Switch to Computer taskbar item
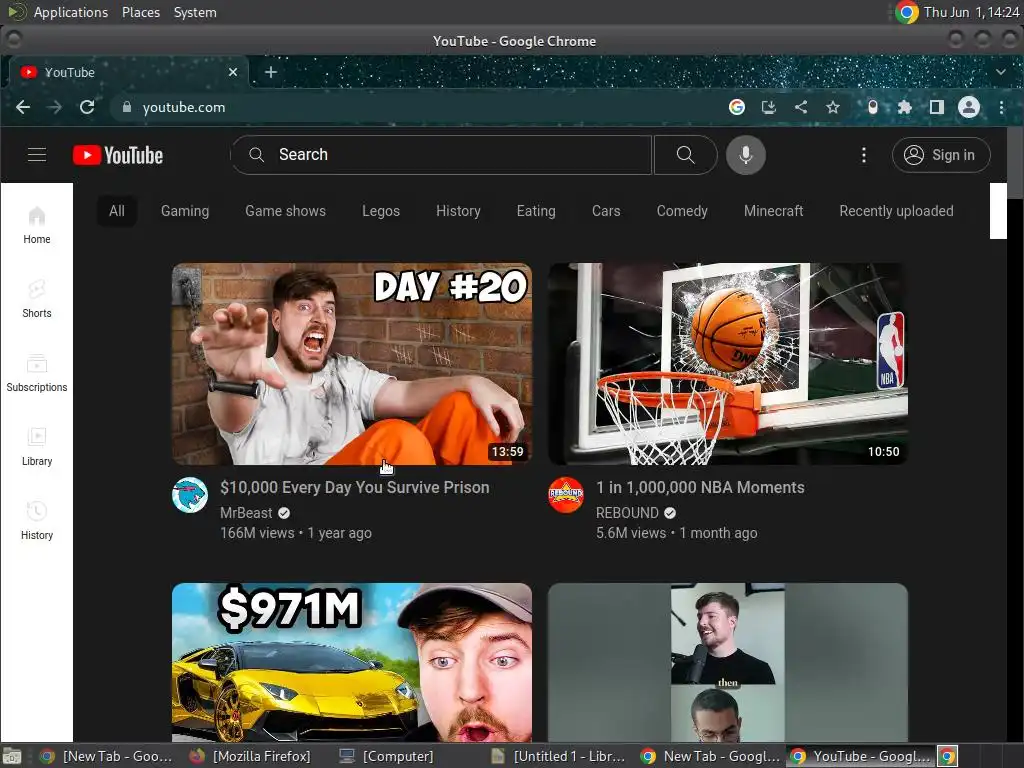 (x=387, y=756)
